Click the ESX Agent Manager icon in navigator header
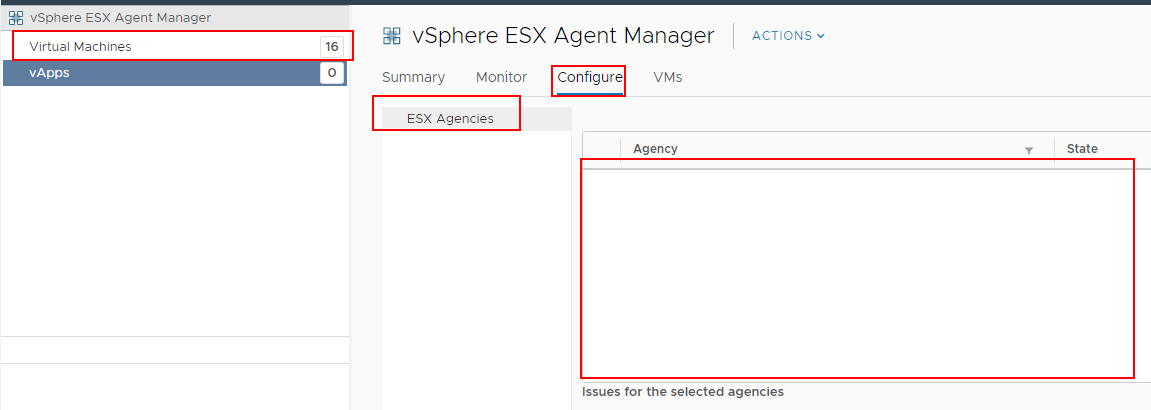Image resolution: width=1151 pixels, height=410 pixels. [x=16, y=17]
